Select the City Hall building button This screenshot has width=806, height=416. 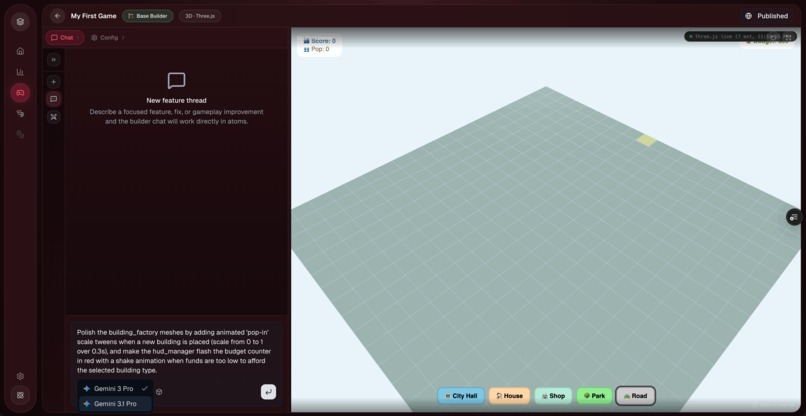coord(461,395)
